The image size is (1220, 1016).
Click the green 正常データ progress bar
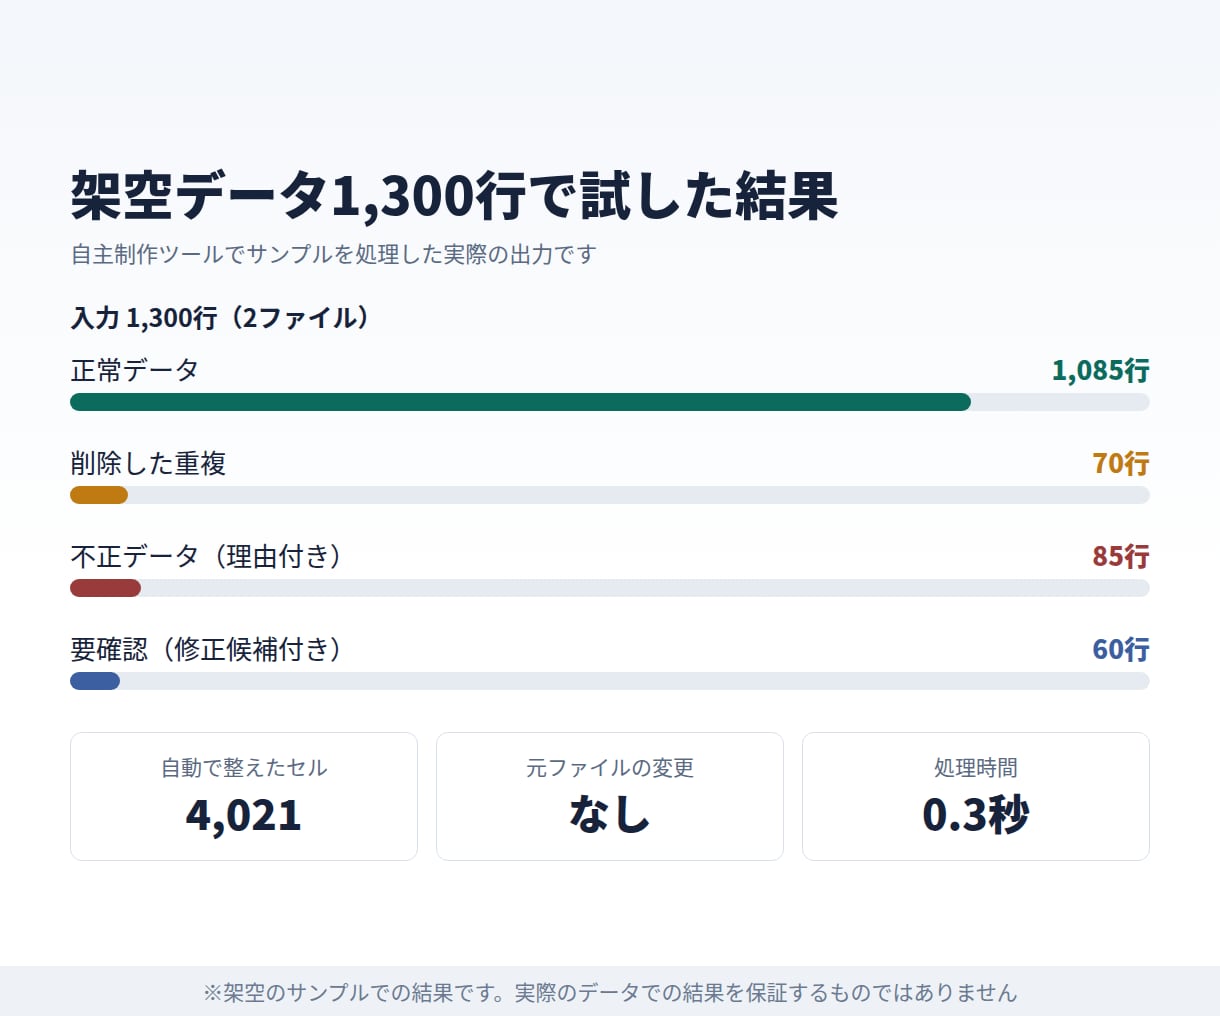(520, 402)
